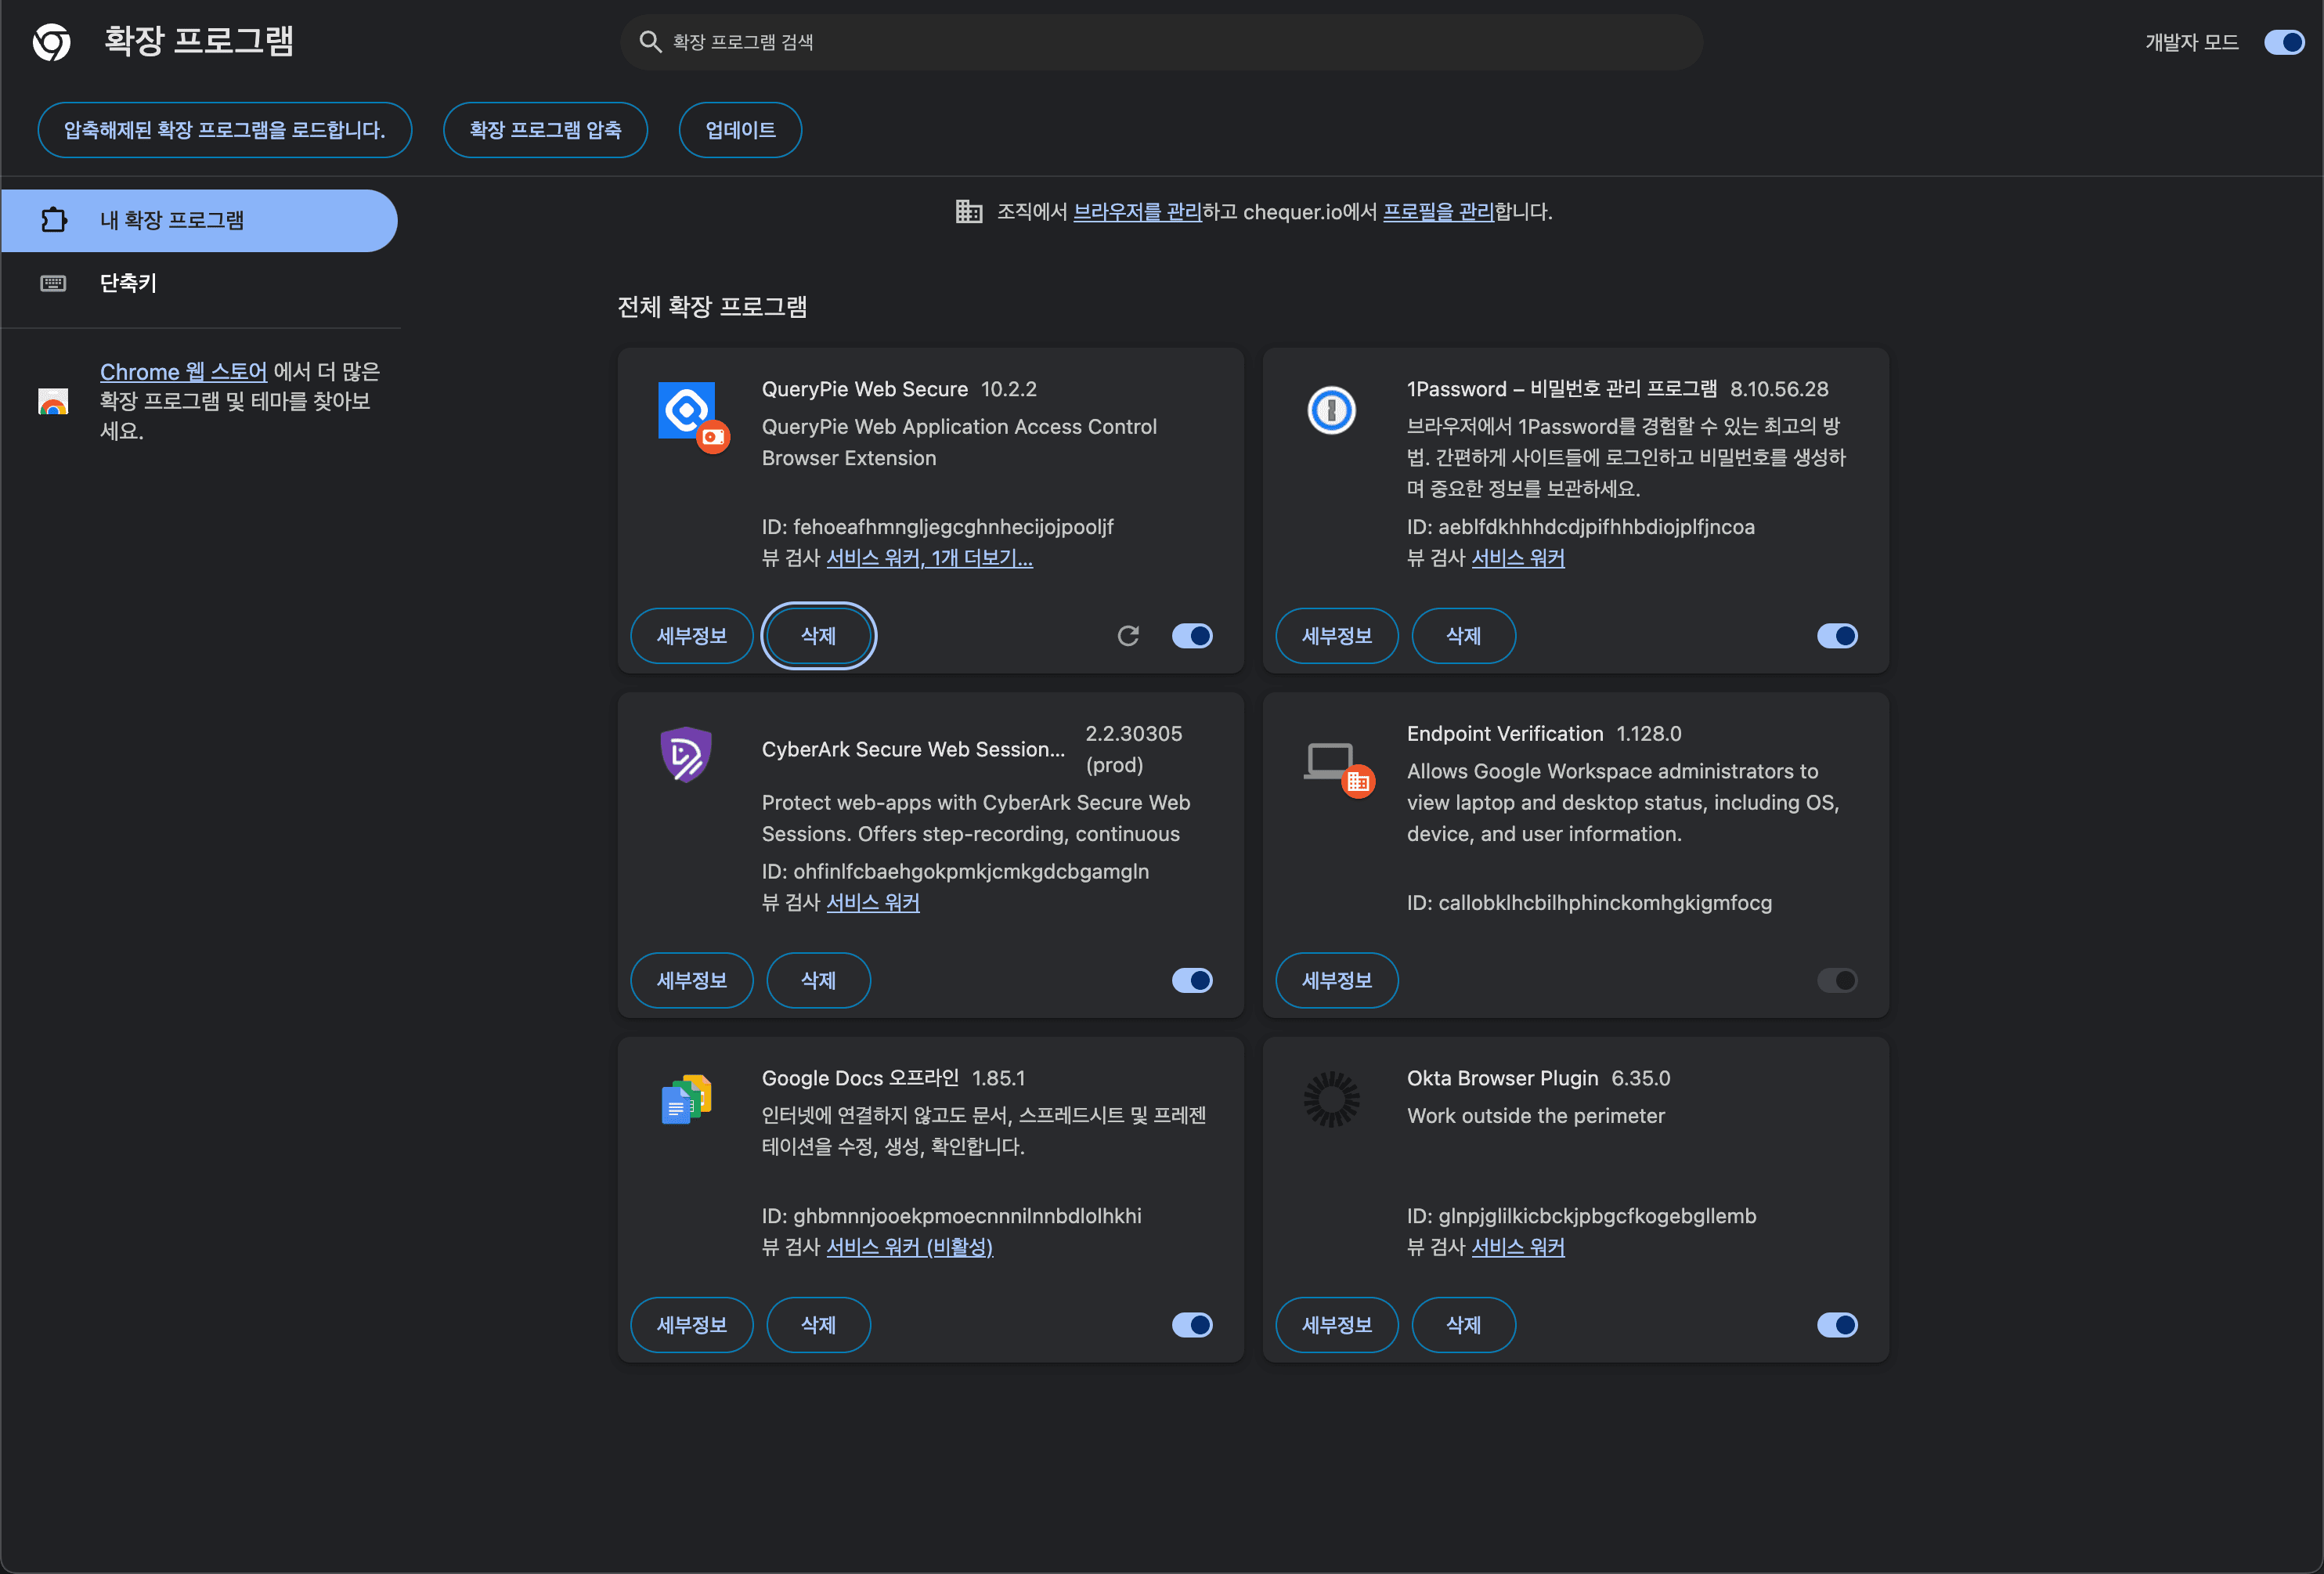Image resolution: width=2324 pixels, height=1574 pixels.
Task: Click the search magnifier icon
Action: click(650, 42)
